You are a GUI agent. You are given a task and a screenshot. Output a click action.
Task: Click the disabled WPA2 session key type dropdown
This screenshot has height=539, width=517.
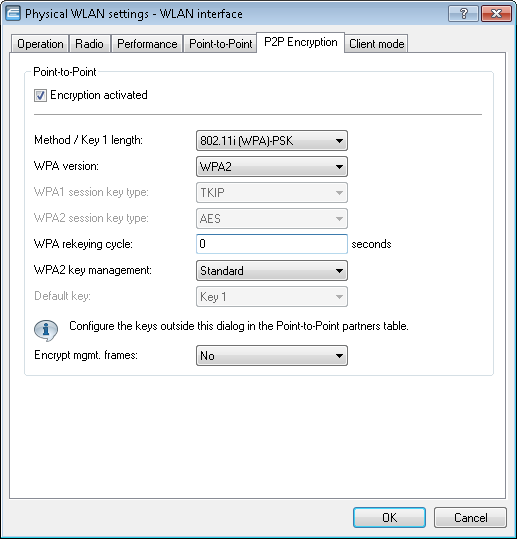[272, 219]
